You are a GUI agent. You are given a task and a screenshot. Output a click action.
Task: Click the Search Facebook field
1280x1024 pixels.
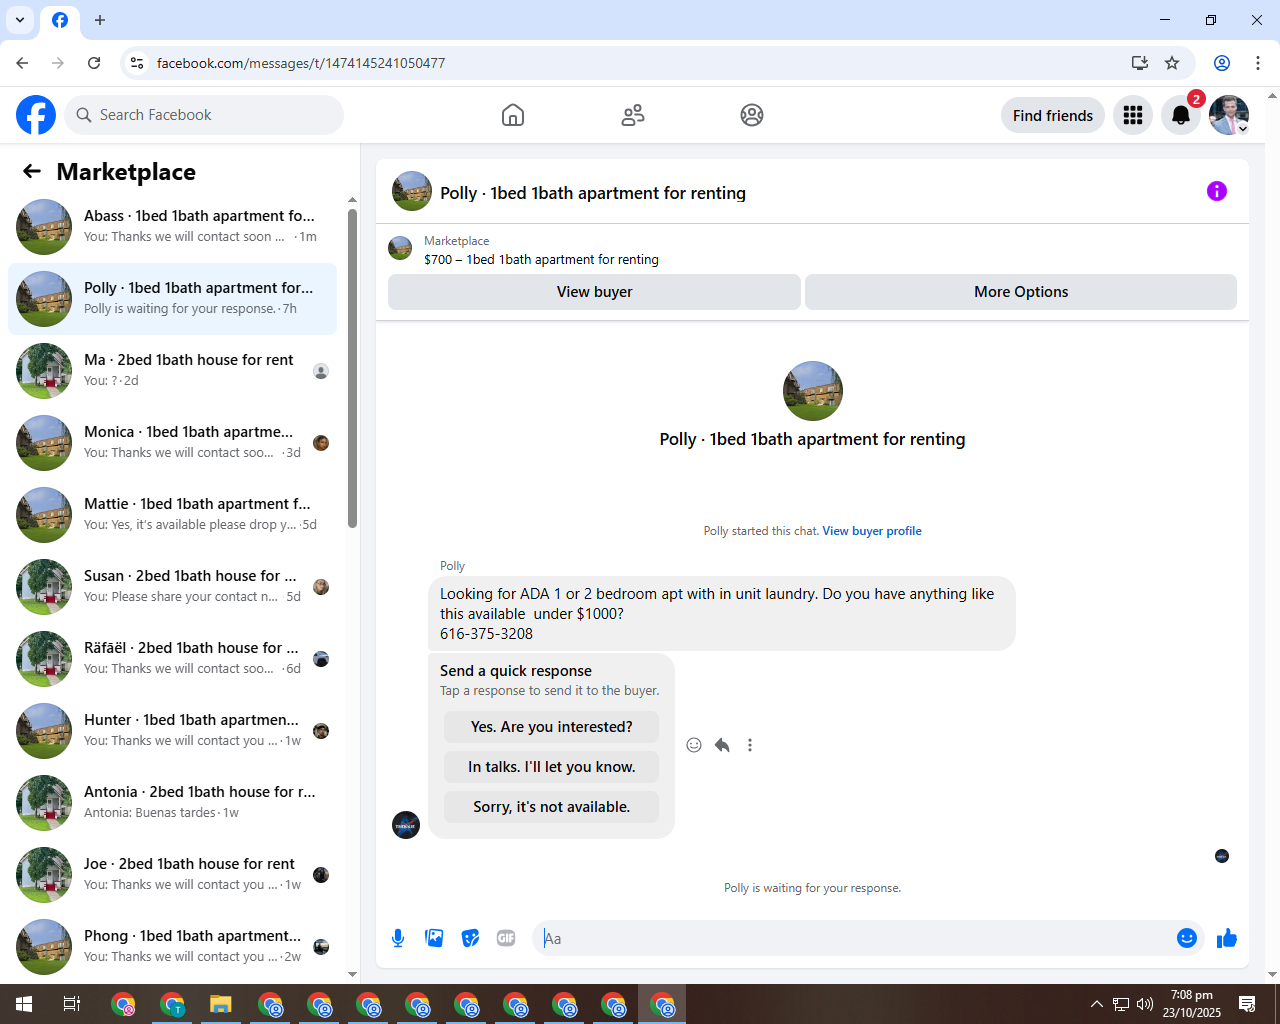tap(204, 115)
